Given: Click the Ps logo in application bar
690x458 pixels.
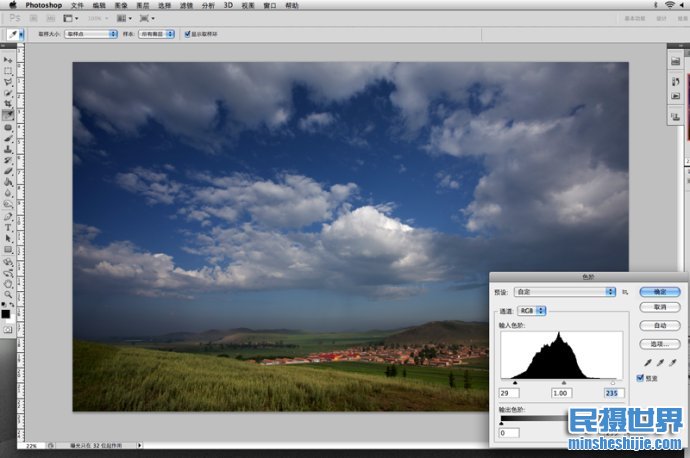Looking at the screenshot, I should point(15,18).
